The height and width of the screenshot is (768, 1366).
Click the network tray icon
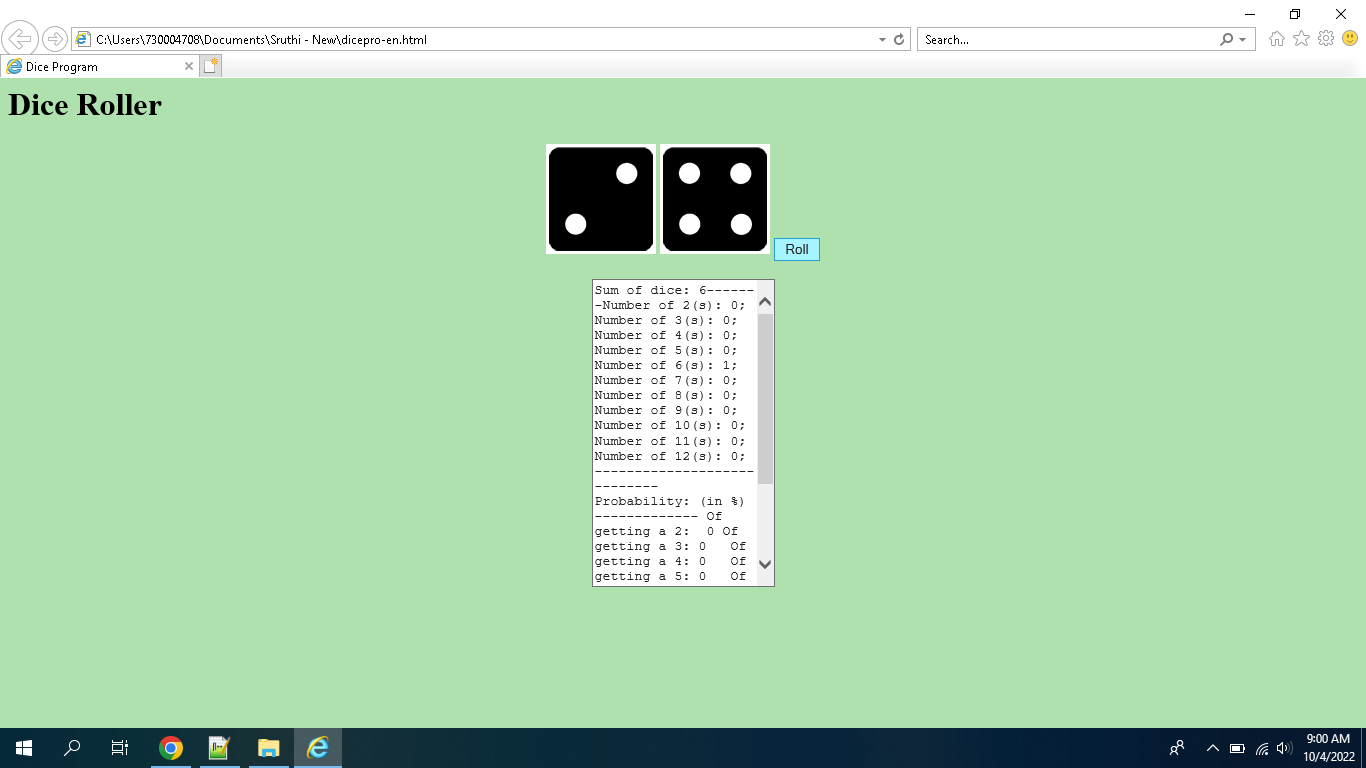[x=1262, y=748]
